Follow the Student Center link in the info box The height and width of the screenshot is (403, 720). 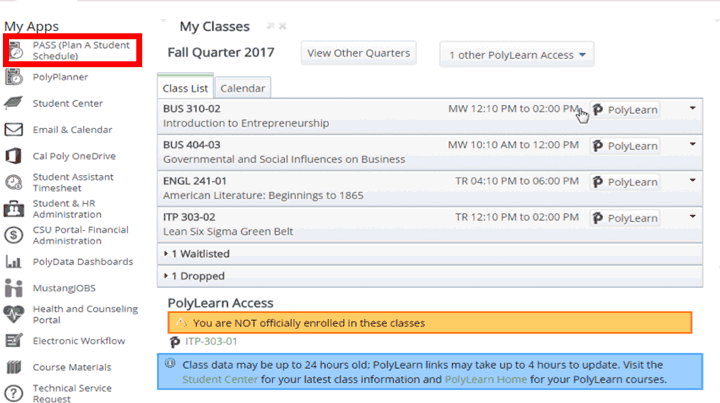coord(220,380)
